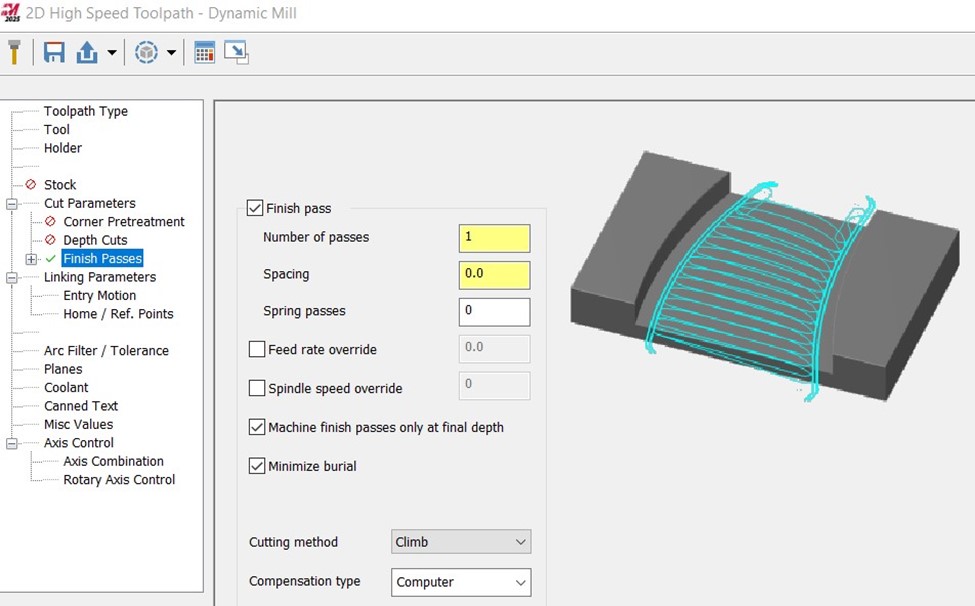This screenshot has width=975, height=606.
Task: Click the Mastercam logo in the title bar
Action: (11, 12)
